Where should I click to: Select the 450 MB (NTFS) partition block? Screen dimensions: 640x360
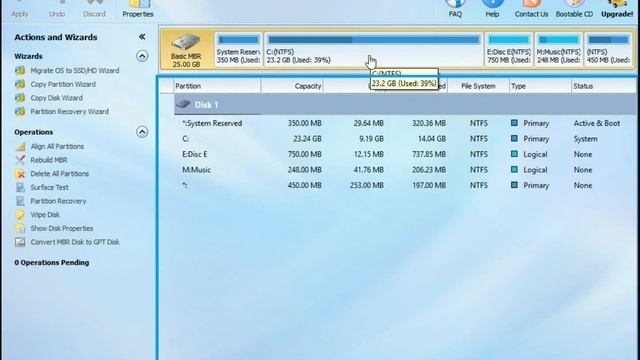[x=609, y=50]
